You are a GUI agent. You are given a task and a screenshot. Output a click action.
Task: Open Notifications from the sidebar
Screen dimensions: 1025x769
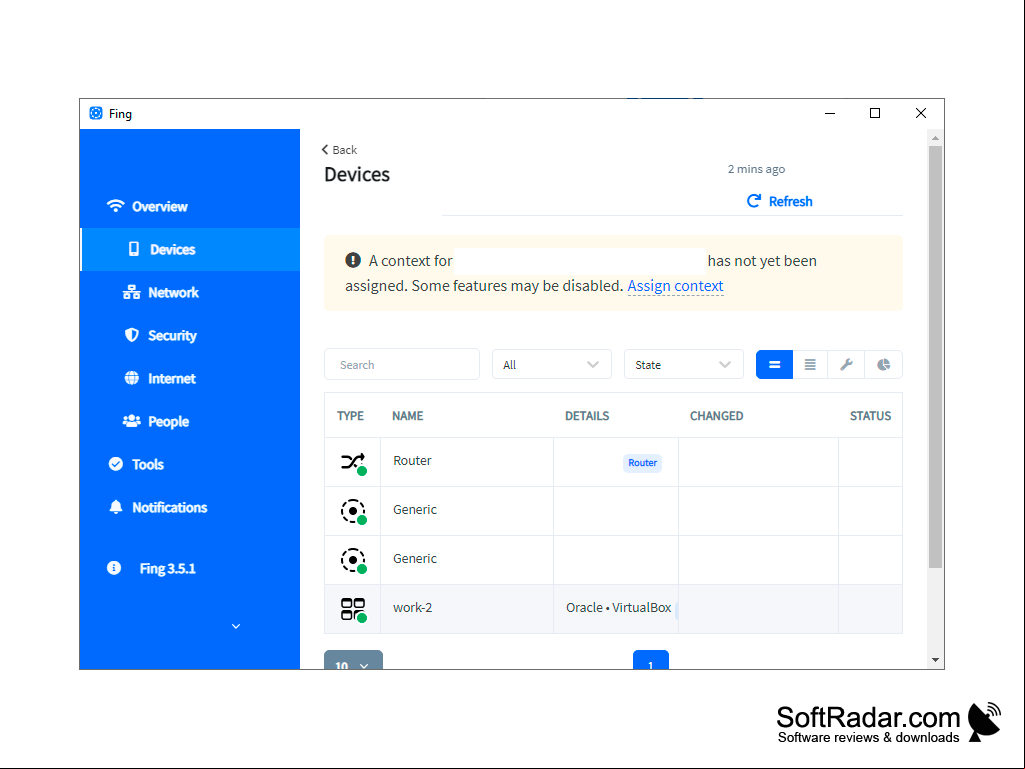[169, 507]
